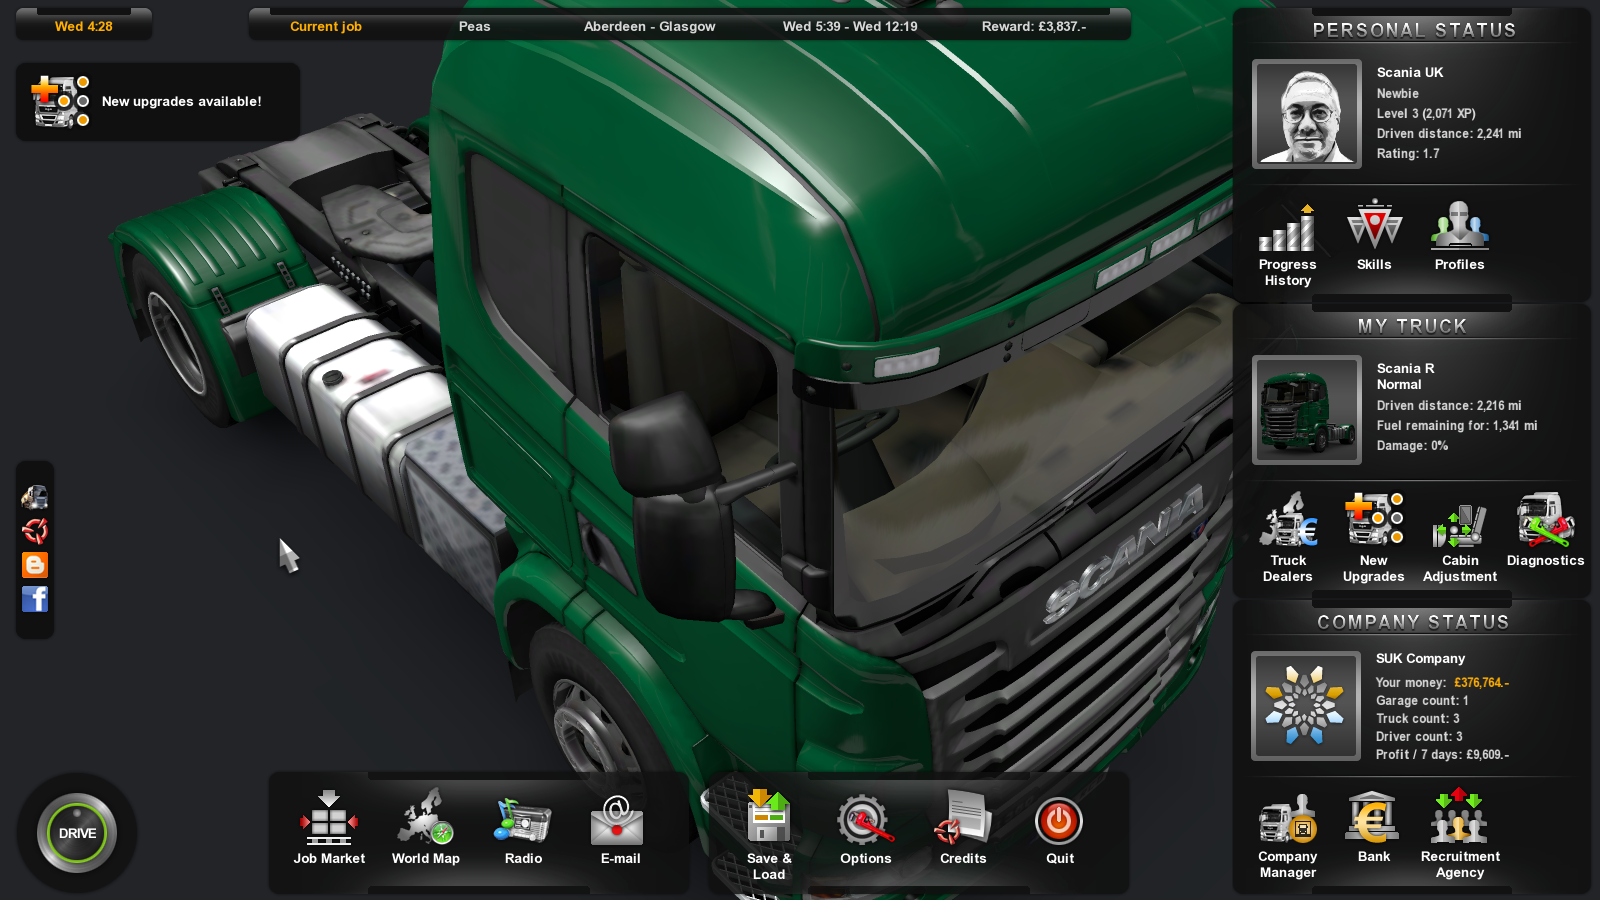The width and height of the screenshot is (1600, 900).
Task: Open Progress History
Action: (1287, 242)
